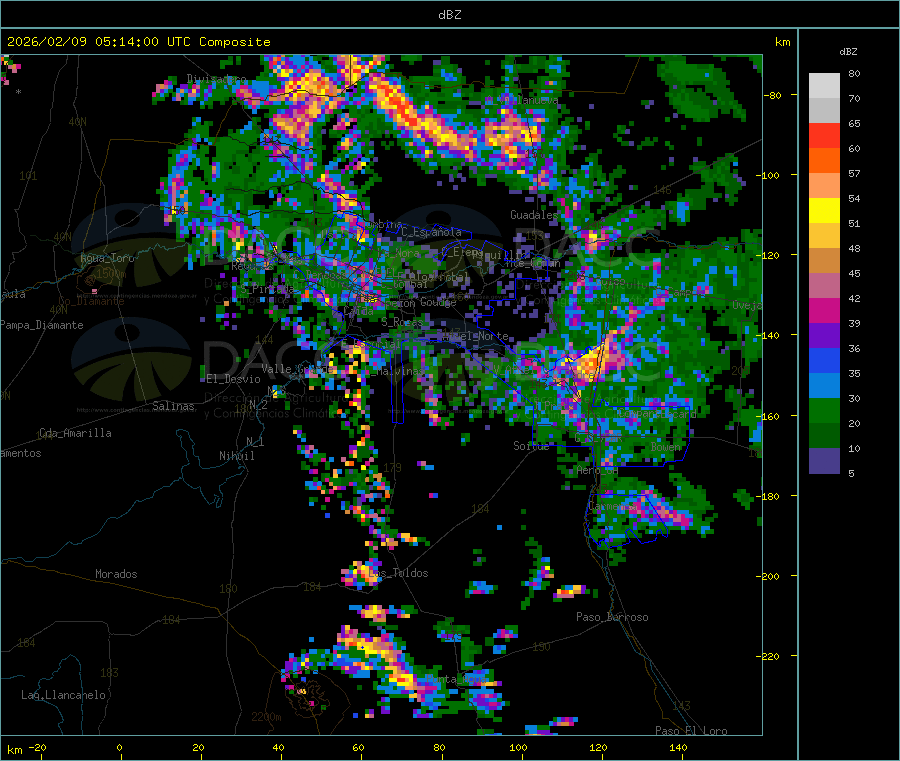Click the timestamp '2026/02/09 05:14:00 UTC Composite'
900x761 pixels.
click(x=138, y=42)
